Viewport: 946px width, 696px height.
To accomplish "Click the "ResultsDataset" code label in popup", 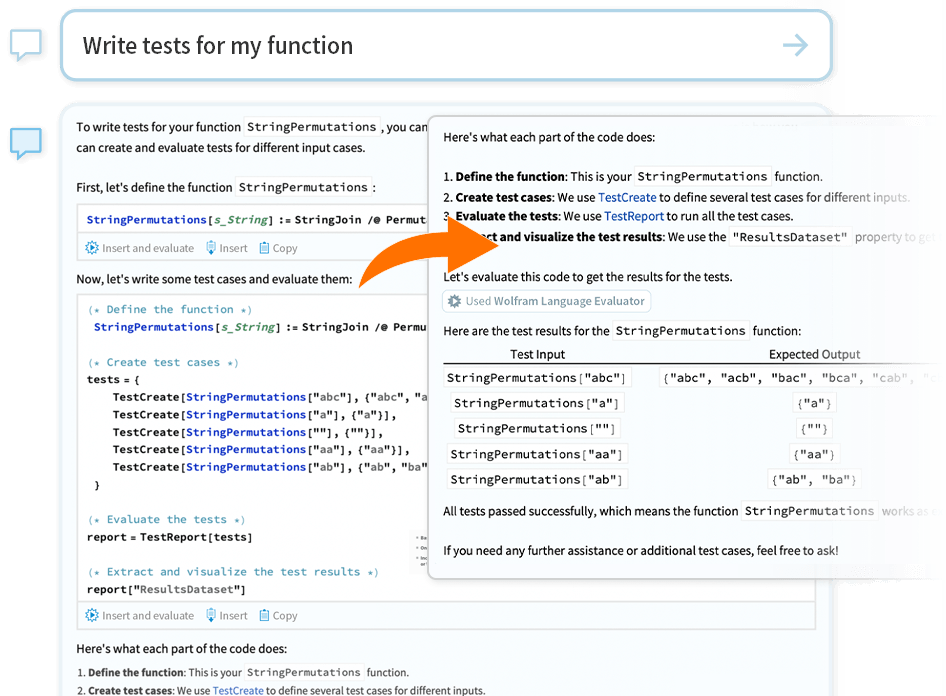I will (790, 237).
